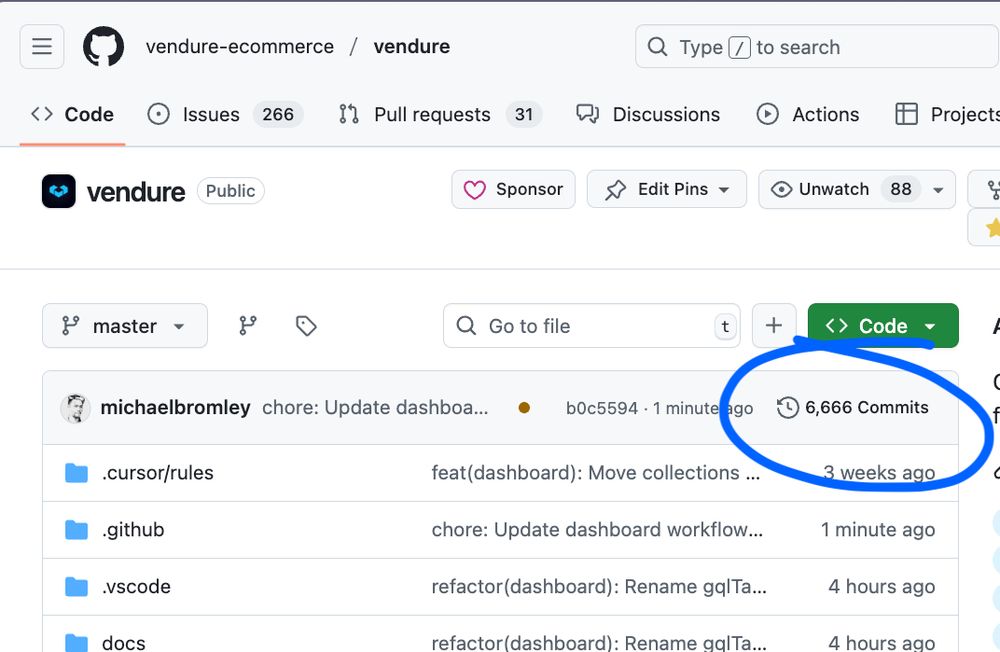Click the .cursor/rules folder icon
Viewport: 1000px width, 652px height.
click(77, 473)
